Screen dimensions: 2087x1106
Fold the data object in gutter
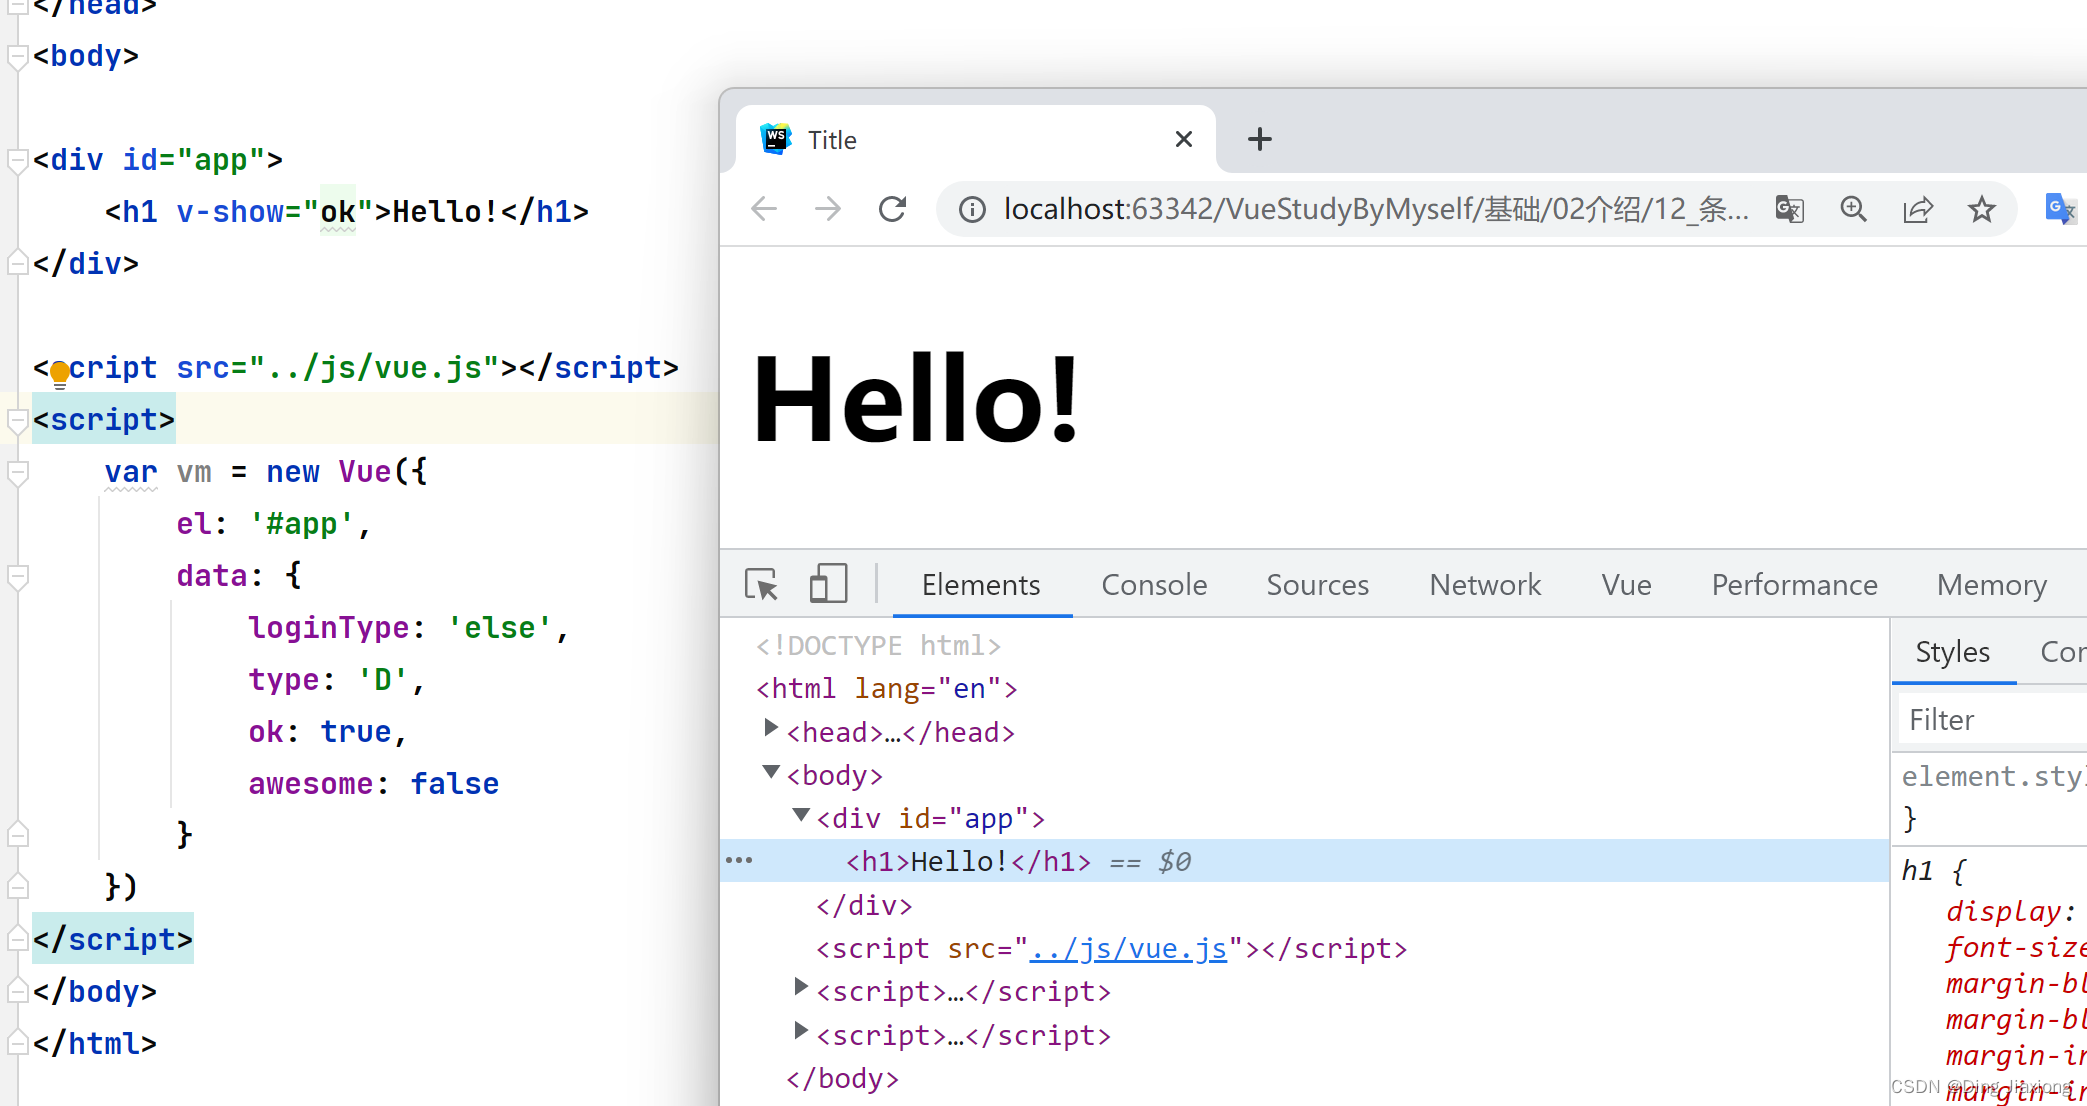click(17, 576)
